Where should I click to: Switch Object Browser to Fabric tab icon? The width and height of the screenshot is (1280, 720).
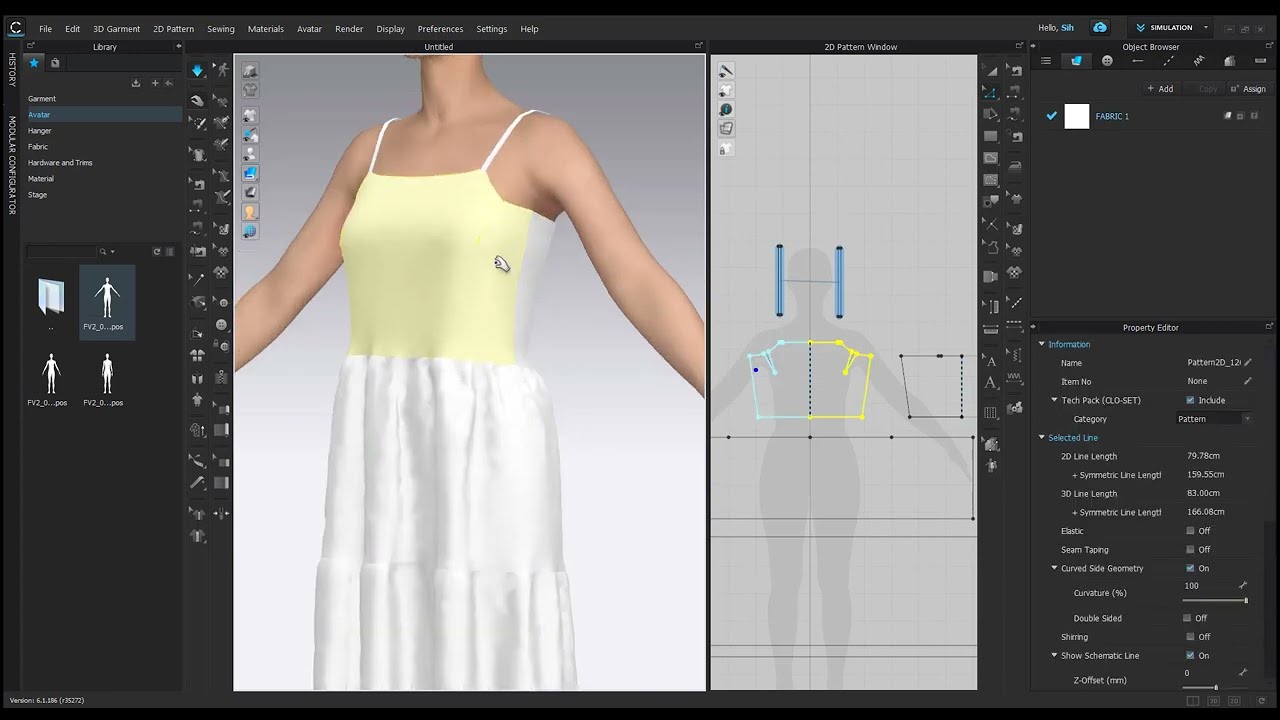(x=1076, y=61)
